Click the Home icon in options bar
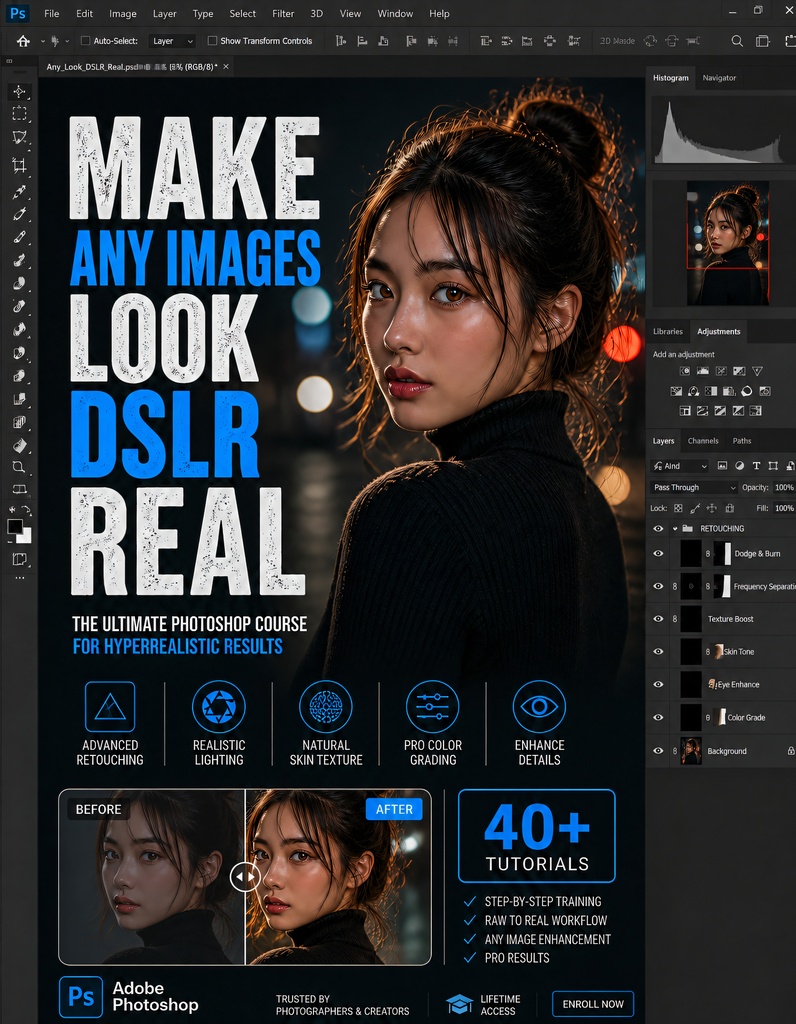 (24, 41)
